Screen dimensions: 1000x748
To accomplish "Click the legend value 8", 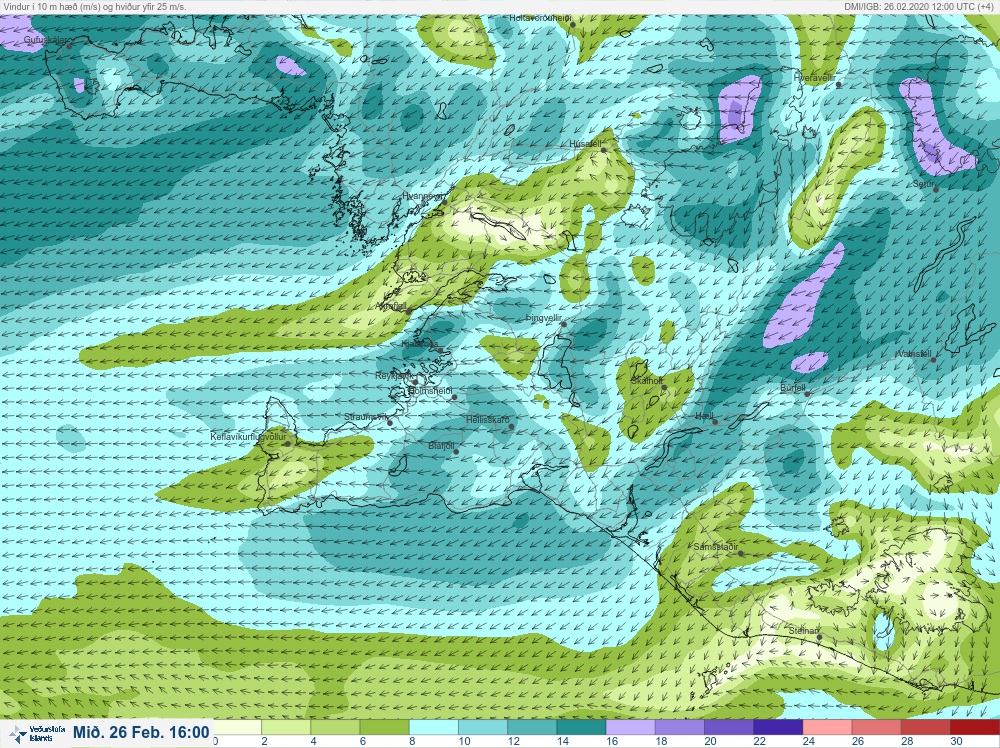I will click(413, 741).
